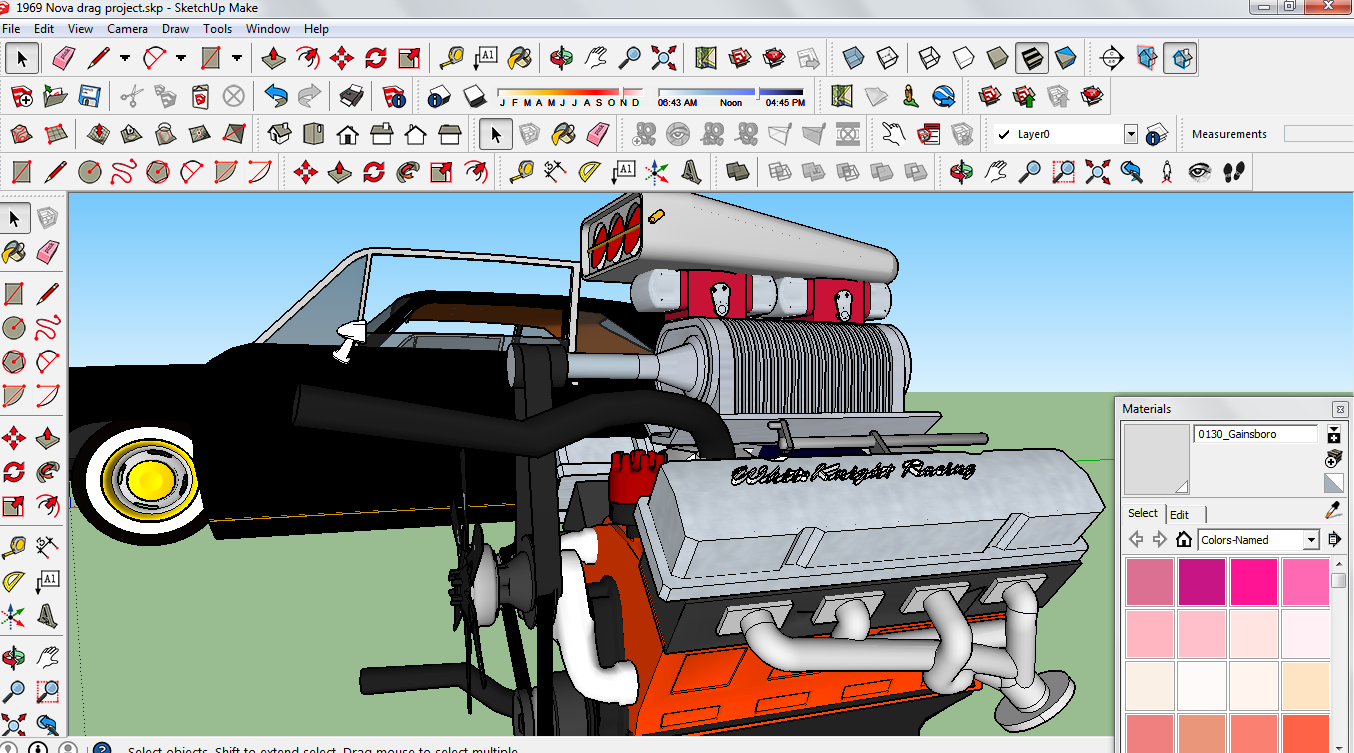Switch to Front view house icon
Viewport: 1354px width, 753px height.
[348, 133]
